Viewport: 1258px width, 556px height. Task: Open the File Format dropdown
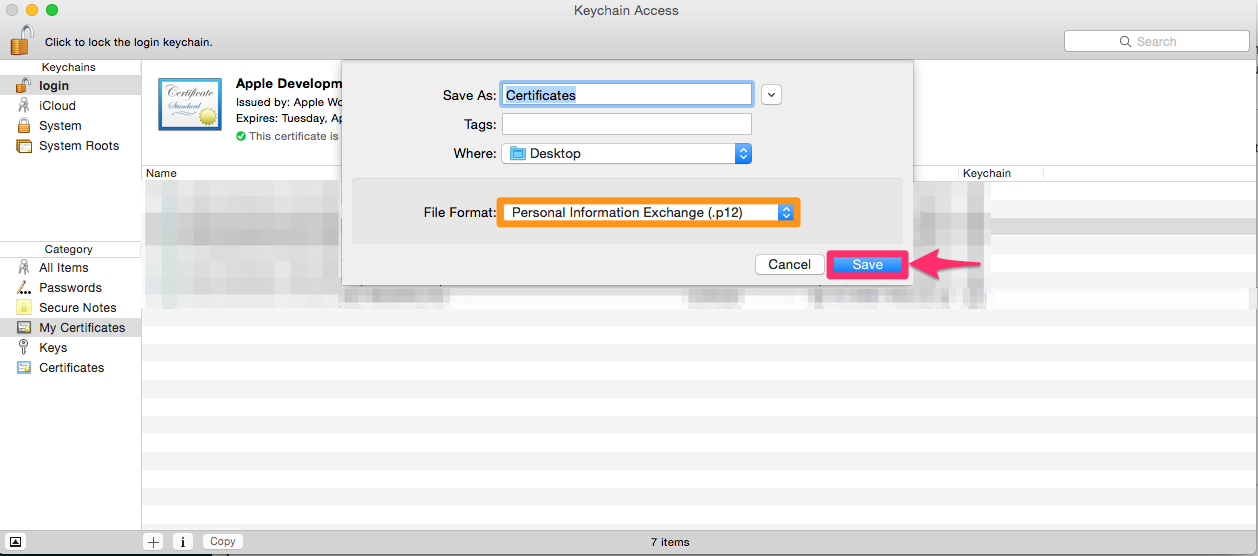[x=648, y=213]
